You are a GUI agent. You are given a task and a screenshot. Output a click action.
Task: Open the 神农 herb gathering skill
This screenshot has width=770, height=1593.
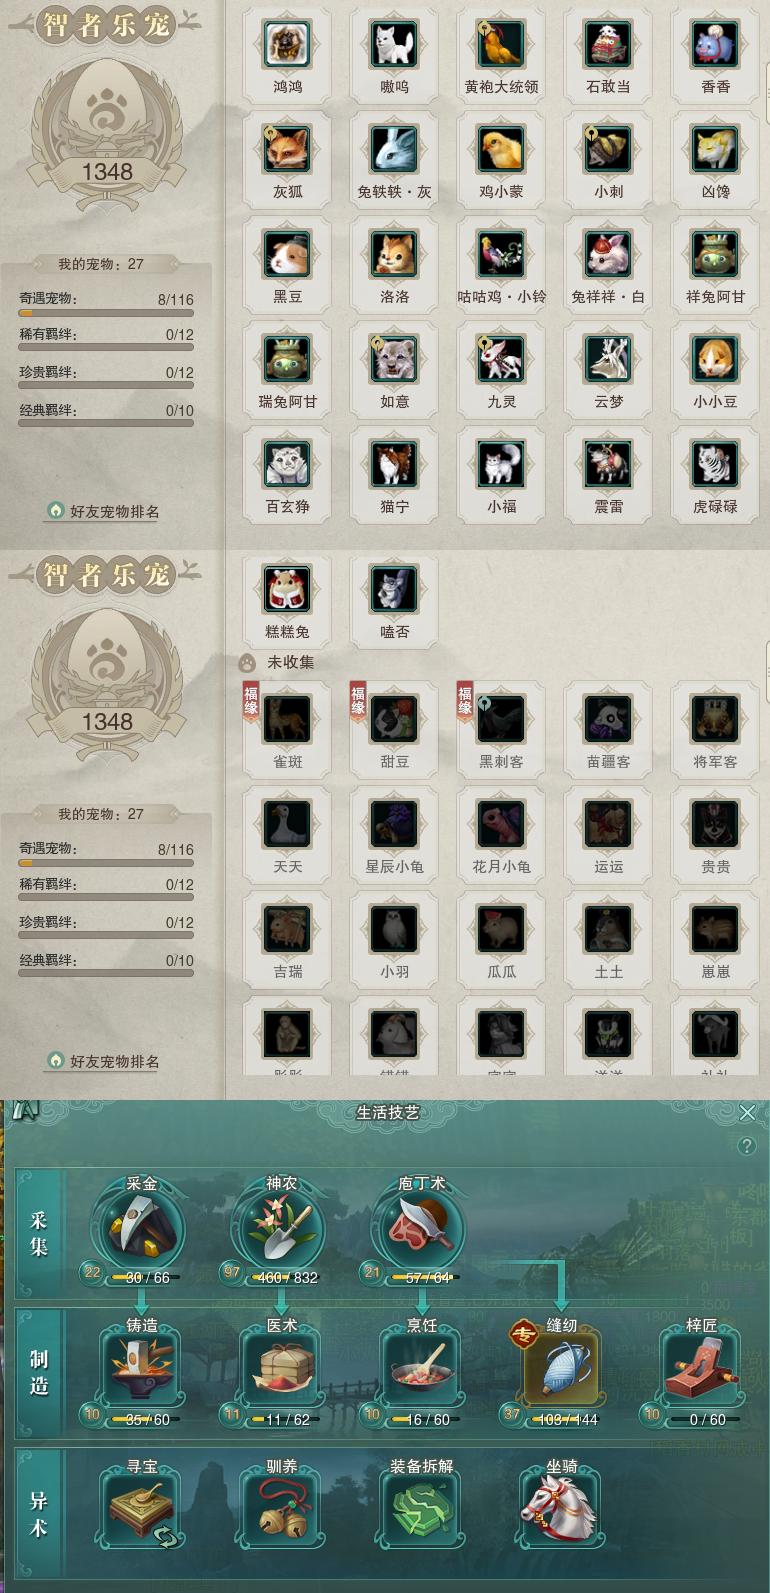(x=281, y=1229)
